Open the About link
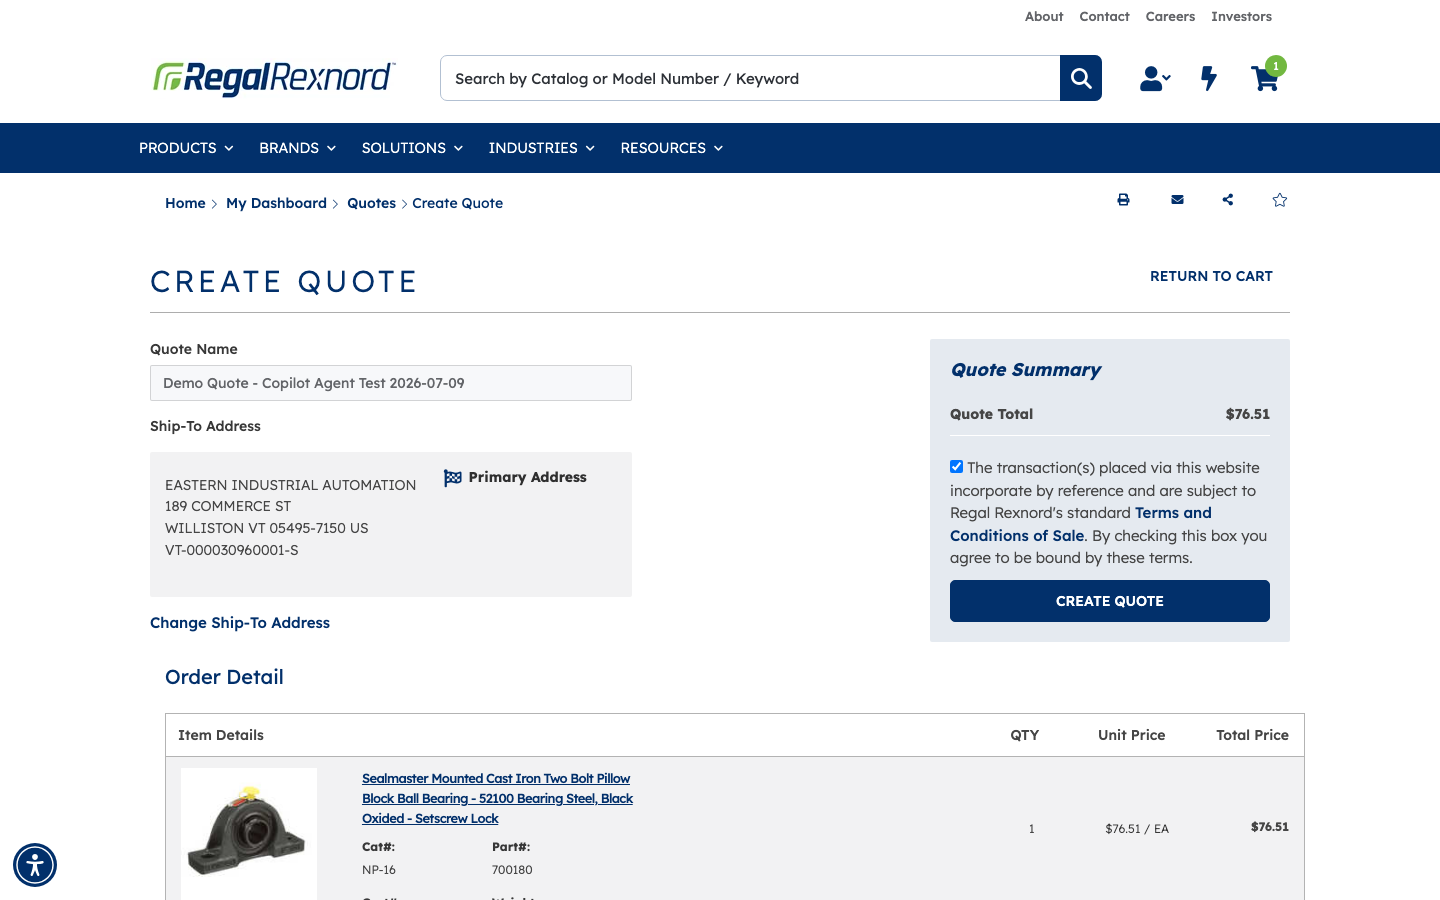1440x900 pixels. pos(1044,17)
